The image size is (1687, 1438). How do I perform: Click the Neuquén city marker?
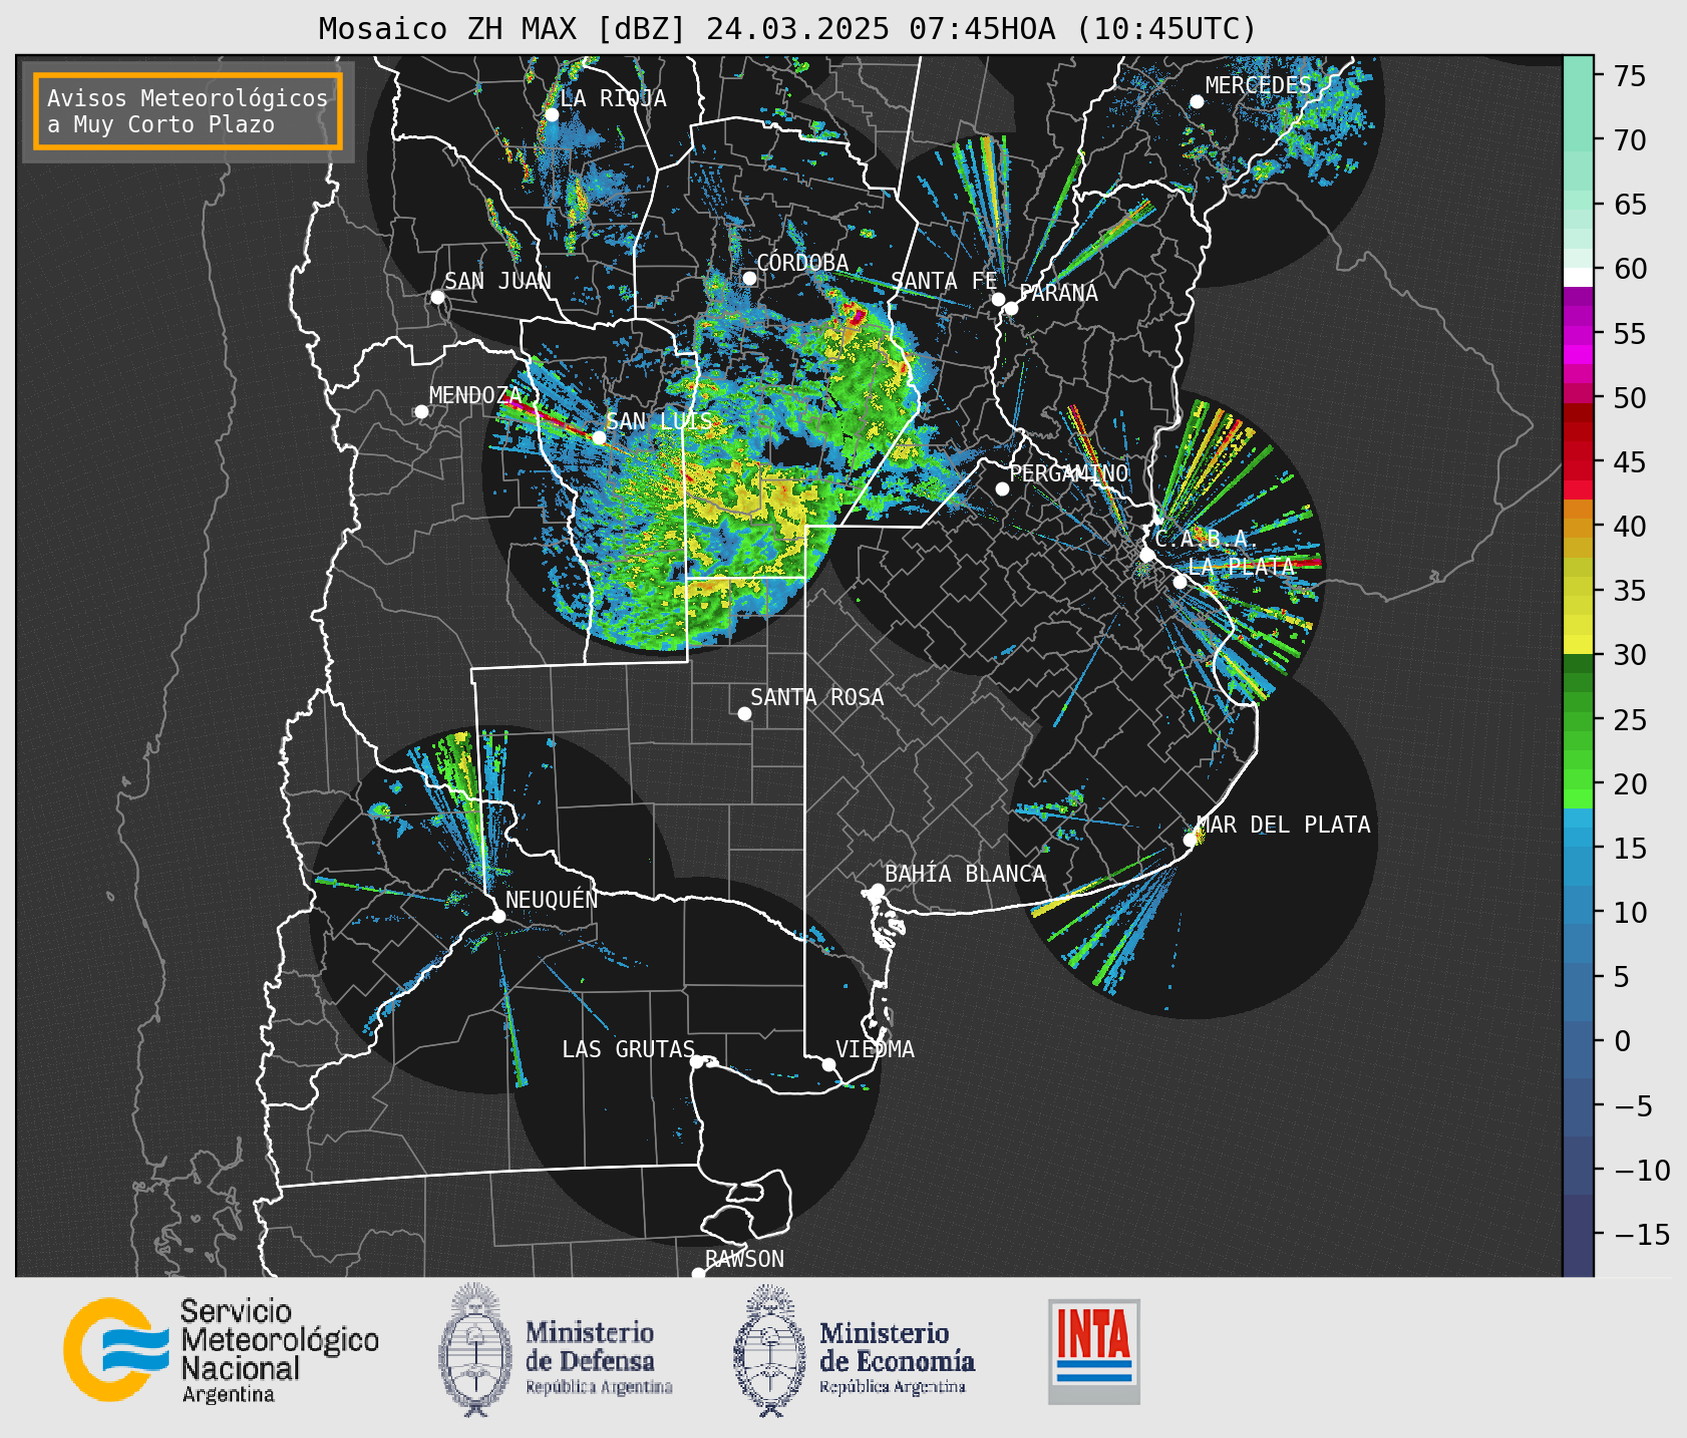(x=498, y=916)
